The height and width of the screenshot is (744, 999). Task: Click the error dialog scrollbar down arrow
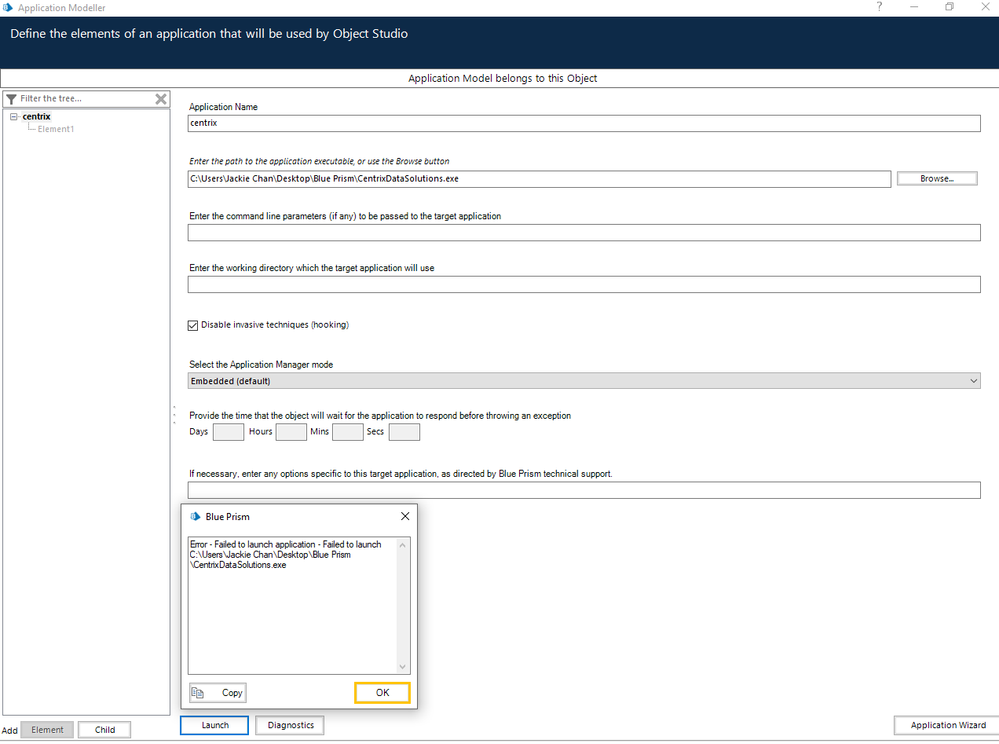tap(403, 666)
